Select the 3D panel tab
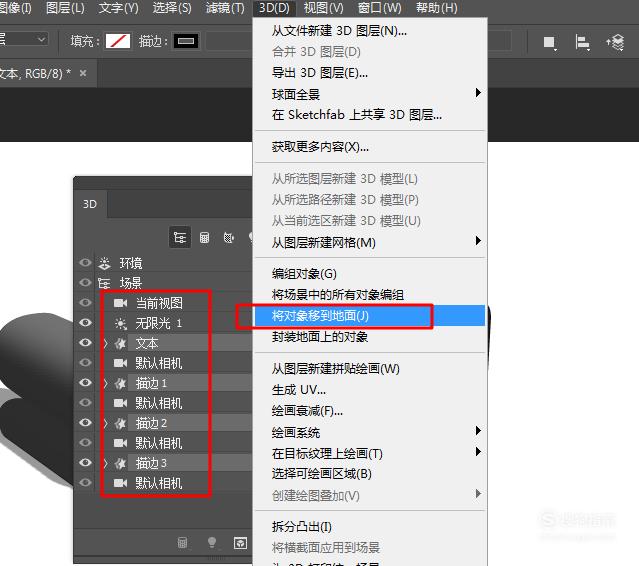The width and height of the screenshot is (639, 566). click(90, 204)
